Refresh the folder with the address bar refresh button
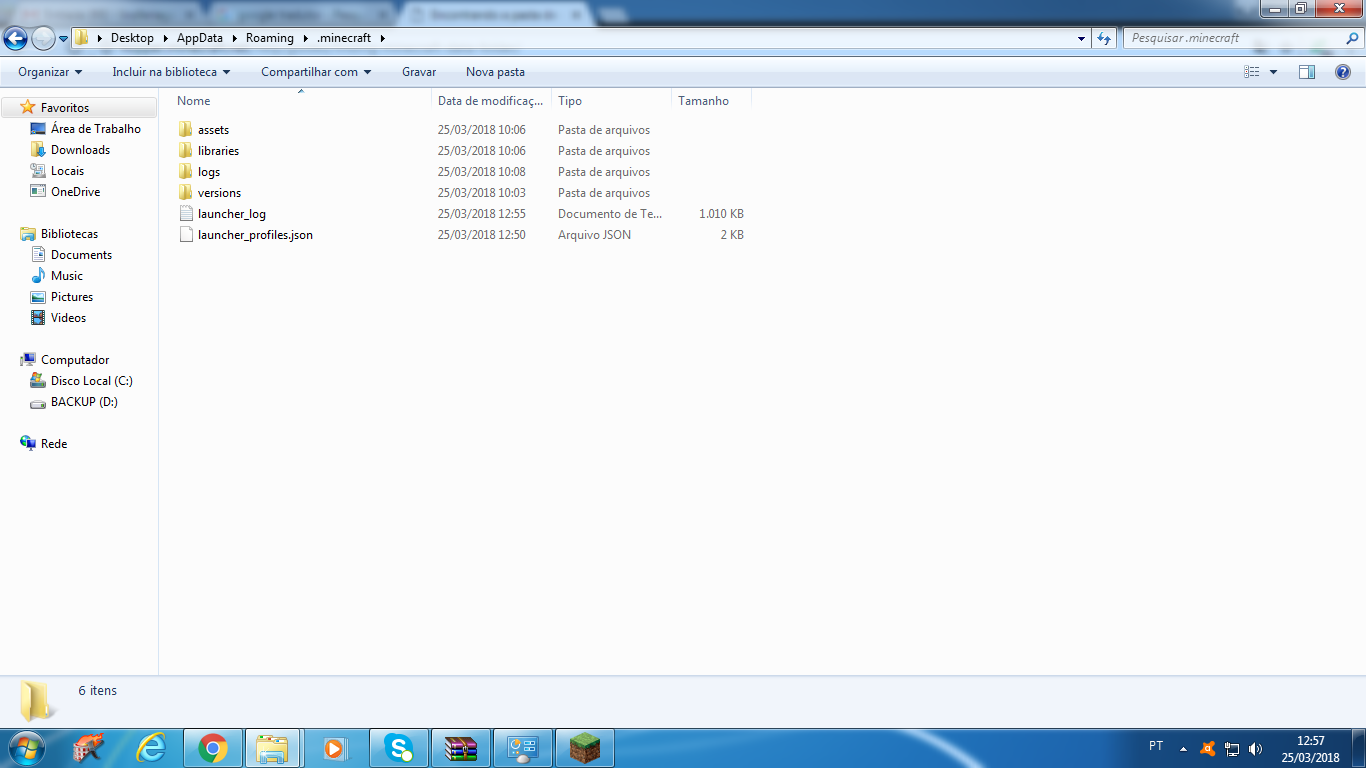This screenshot has width=1366, height=768. [x=1104, y=38]
